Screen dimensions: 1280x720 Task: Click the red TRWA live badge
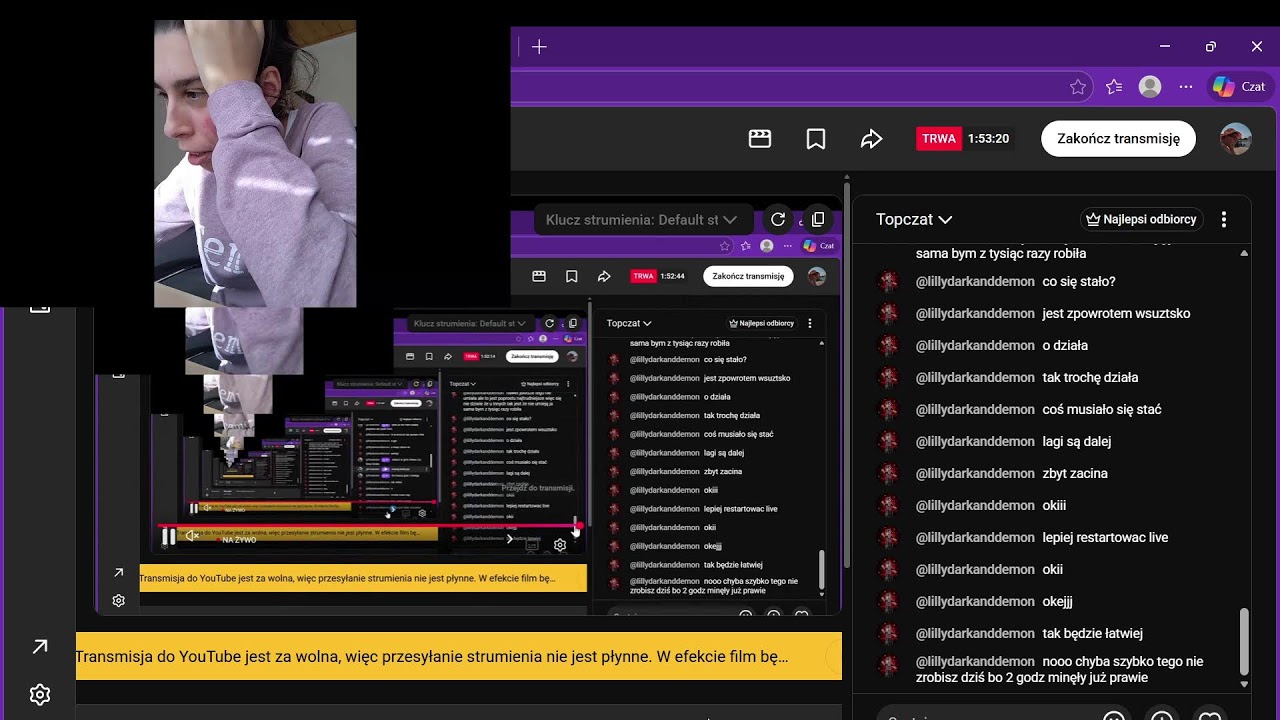click(939, 139)
